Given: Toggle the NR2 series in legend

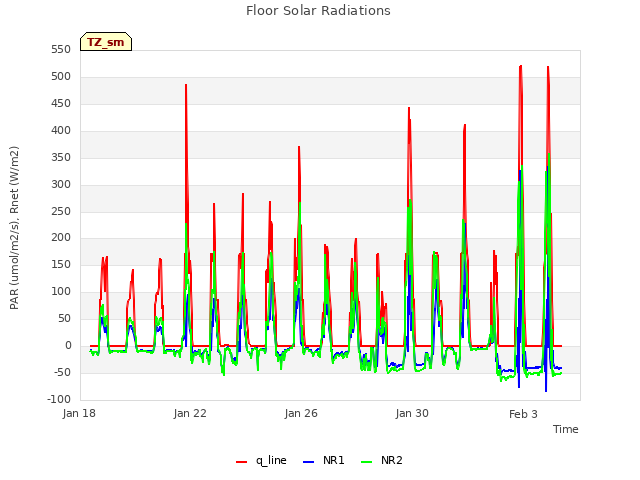Looking at the screenshot, I should click(382, 460).
